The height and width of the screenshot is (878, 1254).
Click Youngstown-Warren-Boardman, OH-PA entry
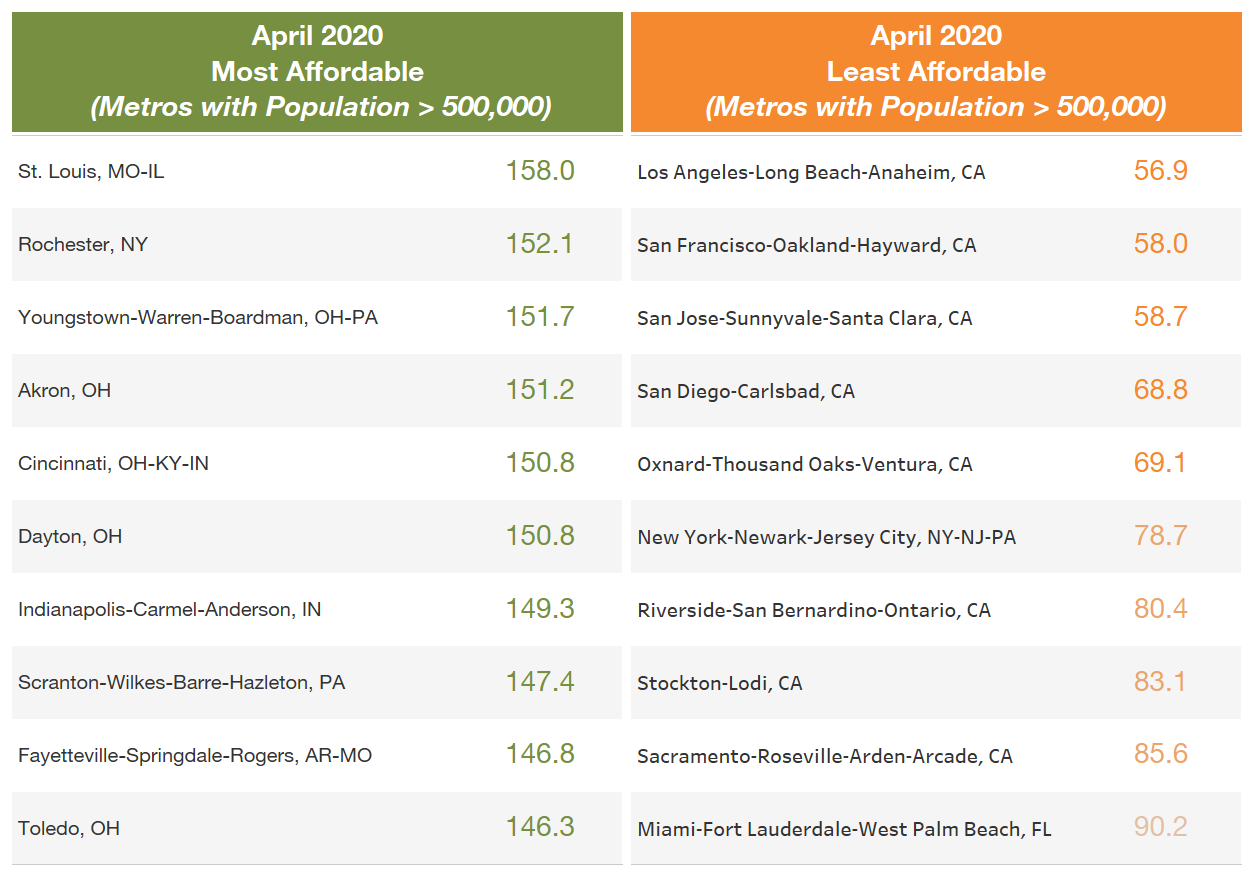[198, 318]
